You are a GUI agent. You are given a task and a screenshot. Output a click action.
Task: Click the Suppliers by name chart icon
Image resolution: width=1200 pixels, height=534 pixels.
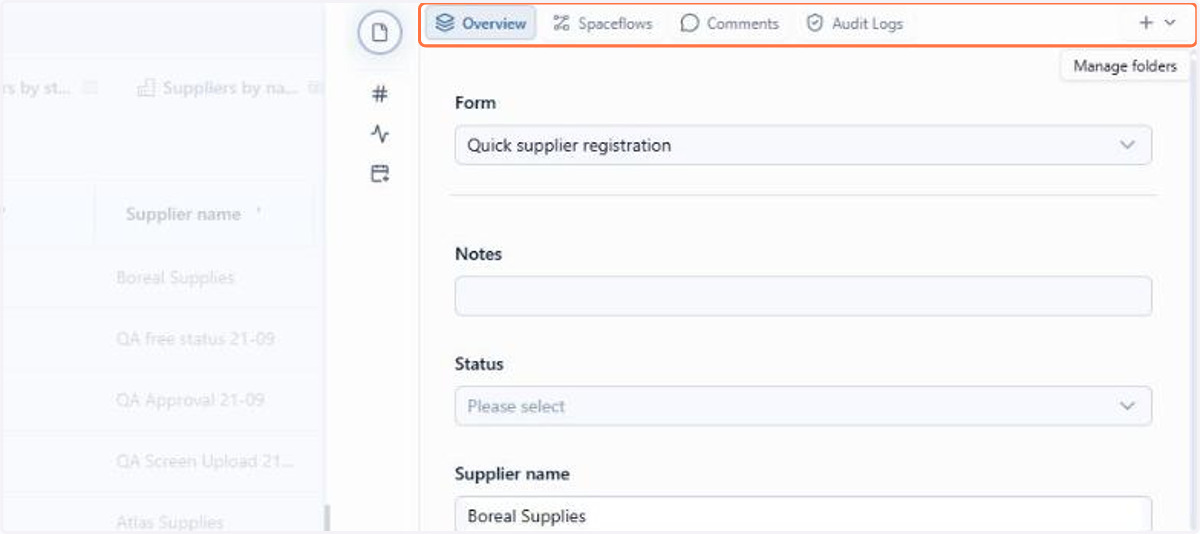(146, 88)
